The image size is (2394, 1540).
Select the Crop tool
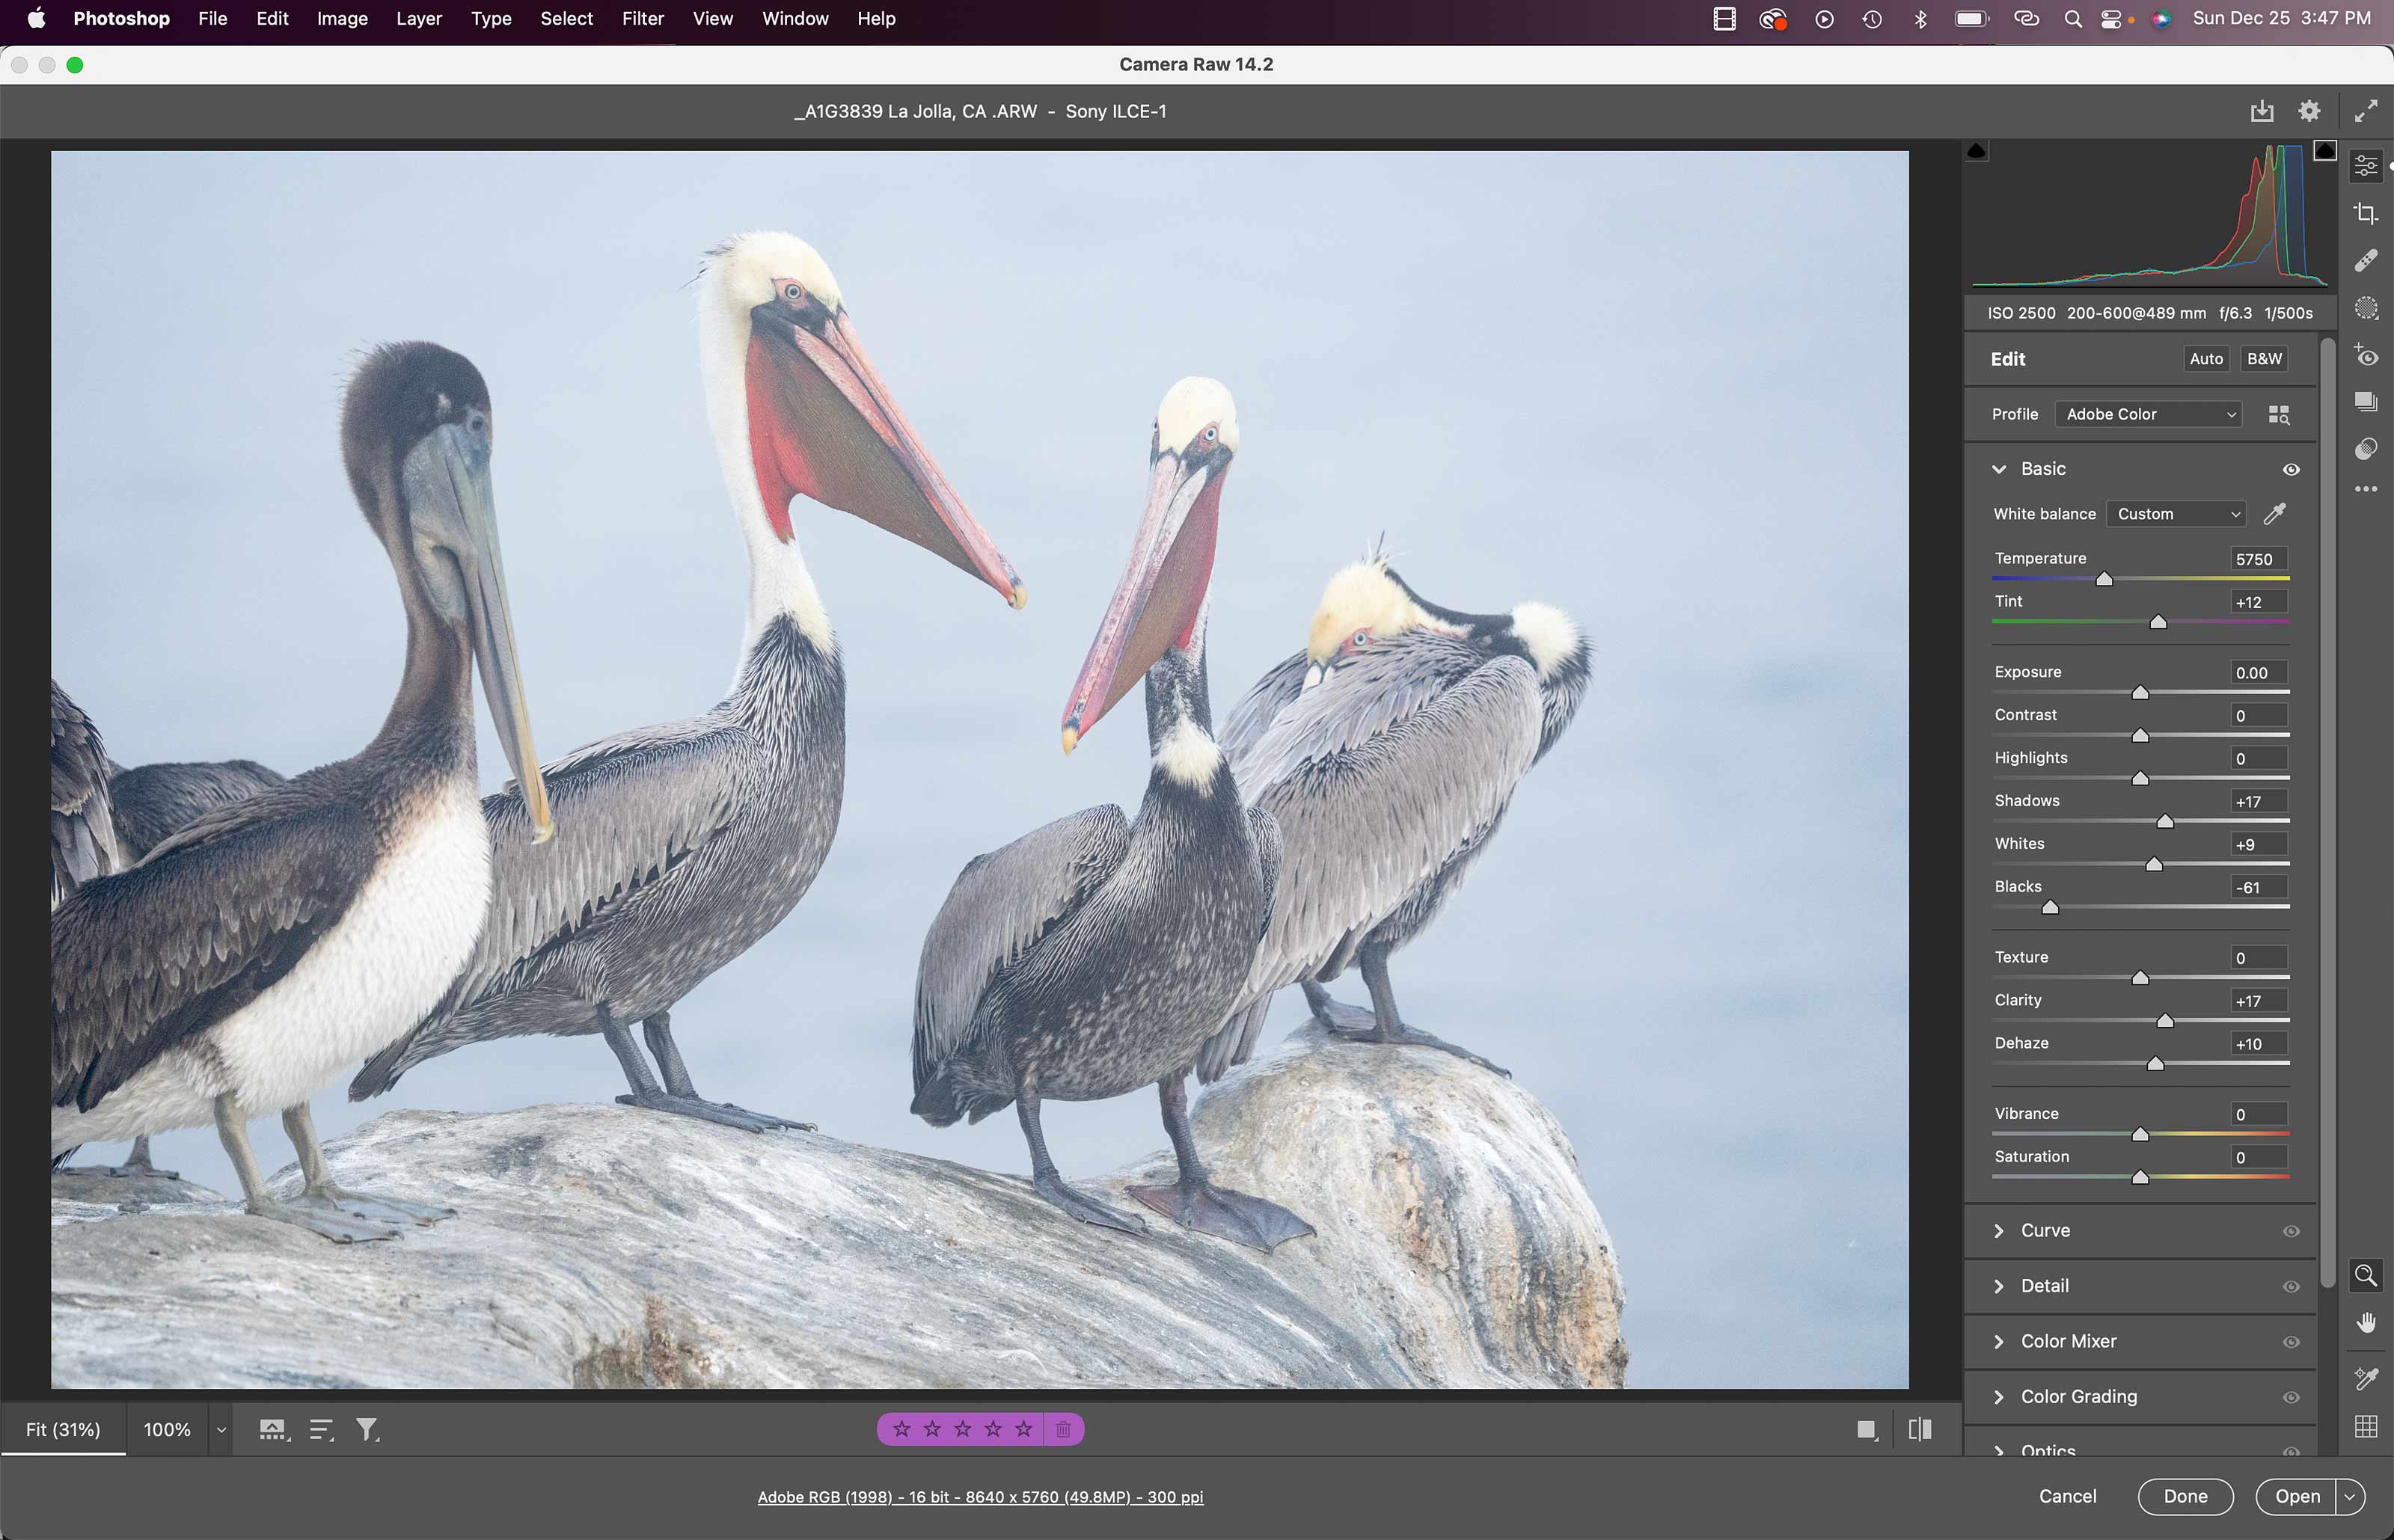click(2365, 213)
